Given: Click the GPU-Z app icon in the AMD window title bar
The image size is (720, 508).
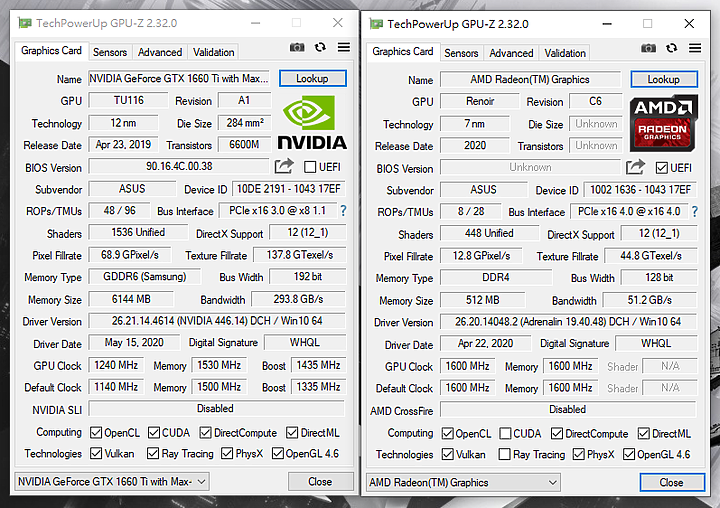Looking at the screenshot, I should (376, 24).
